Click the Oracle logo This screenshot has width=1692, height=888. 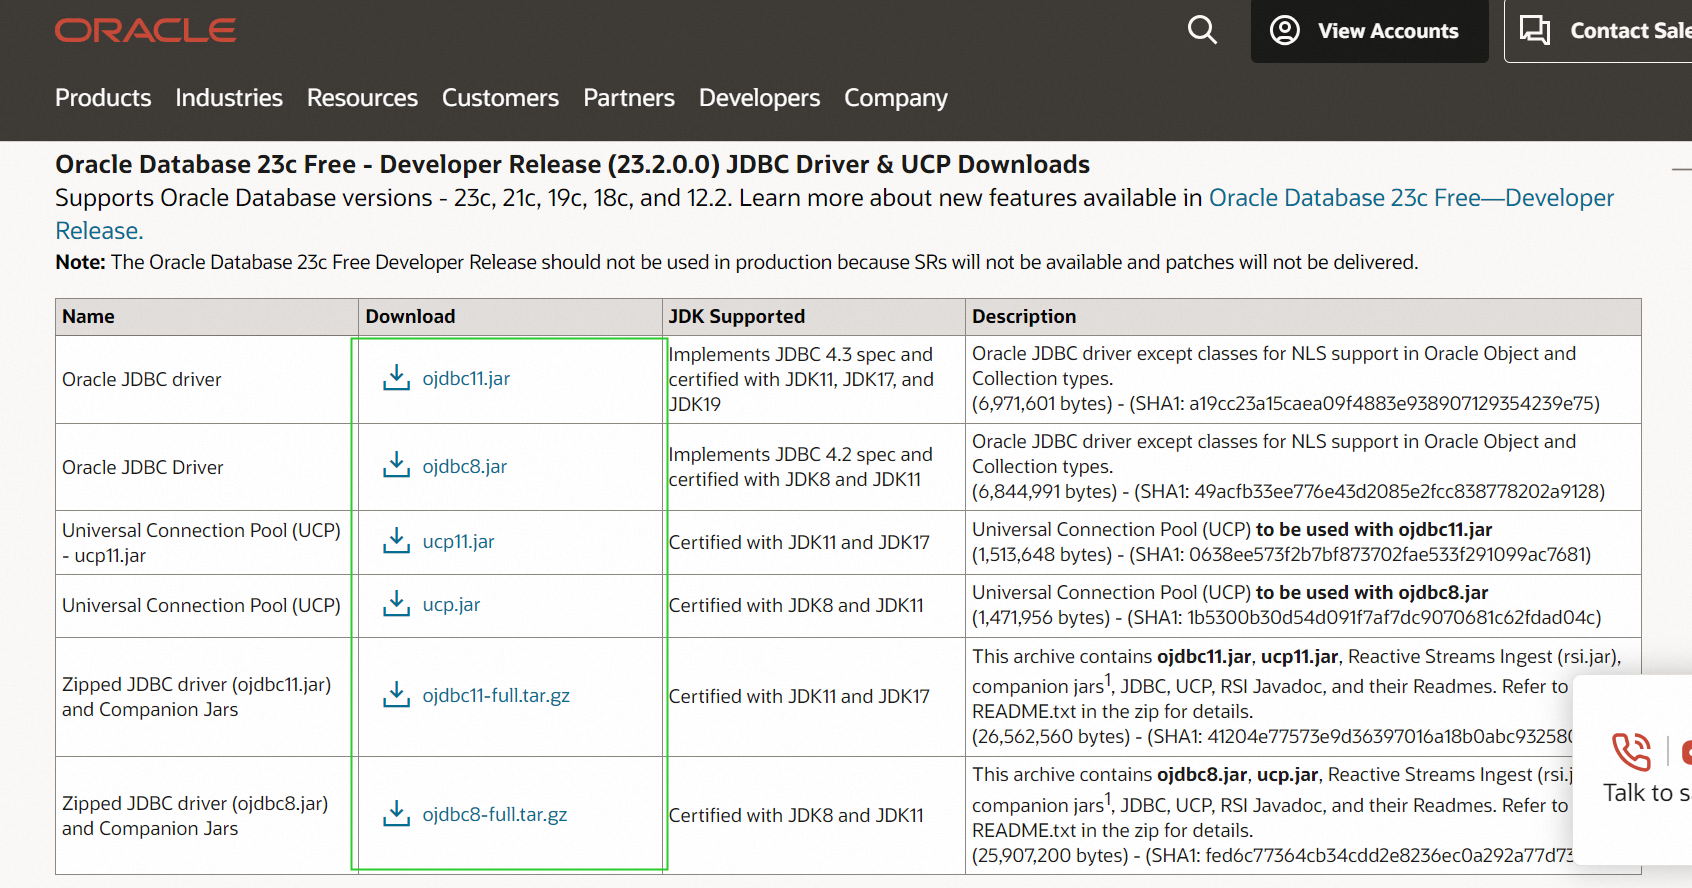point(145,30)
